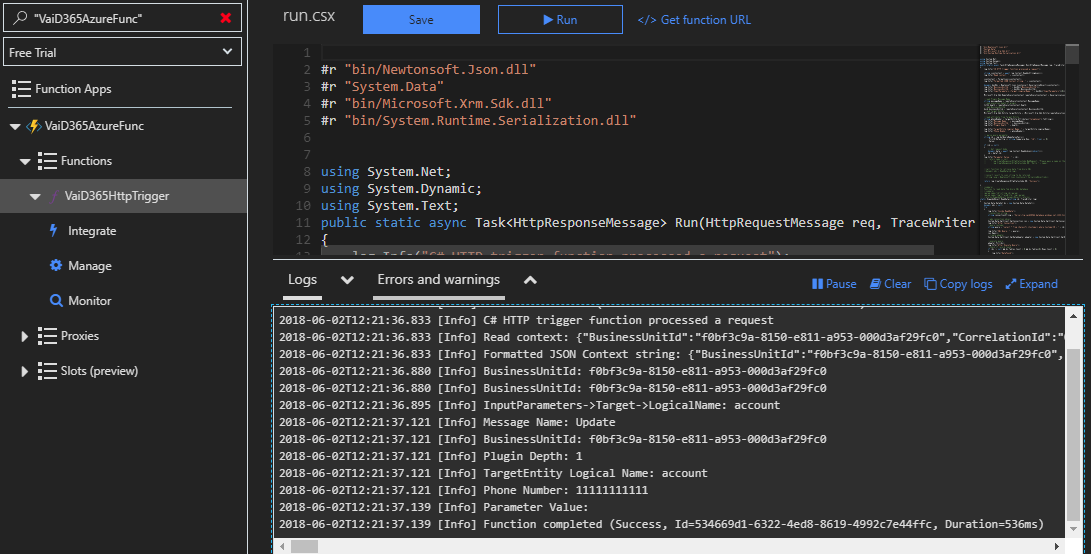Click the VaiD365AzureFunc lightning bolt icon
This screenshot has height=554, width=1091.
33,126
